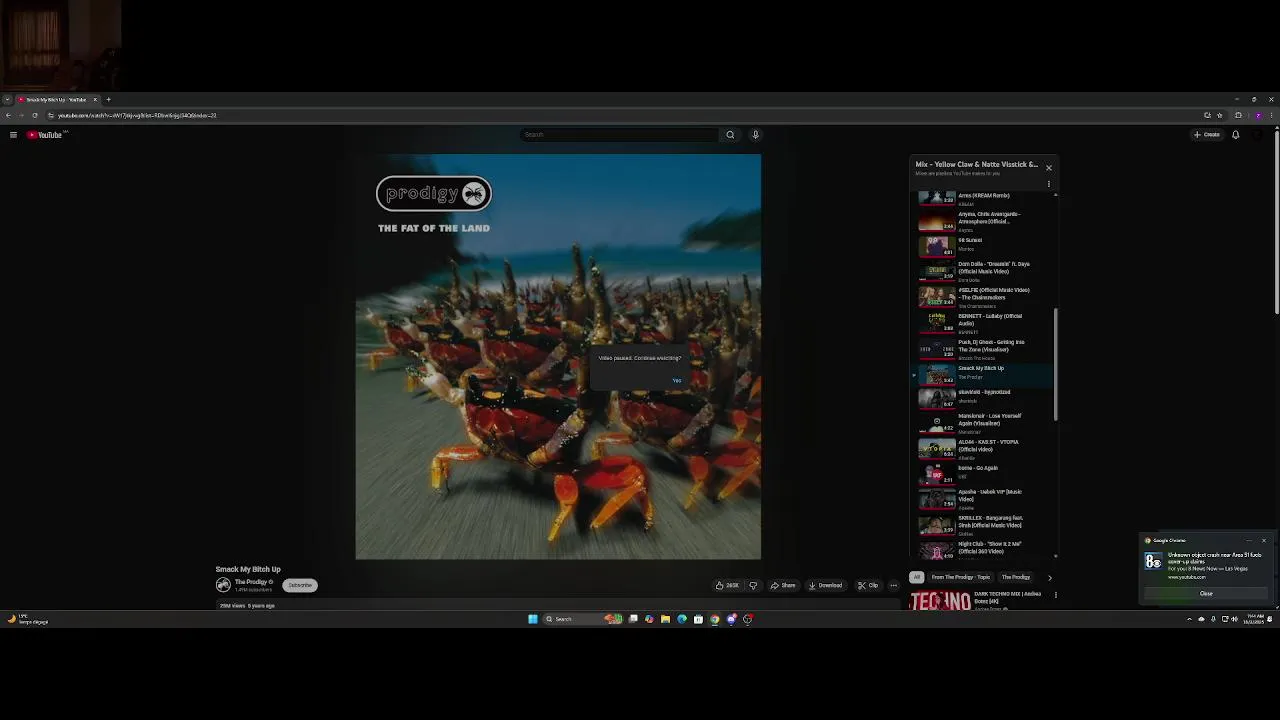The image size is (1280, 720).
Task: Close the Mix playlist panel
Action: coord(1048,167)
